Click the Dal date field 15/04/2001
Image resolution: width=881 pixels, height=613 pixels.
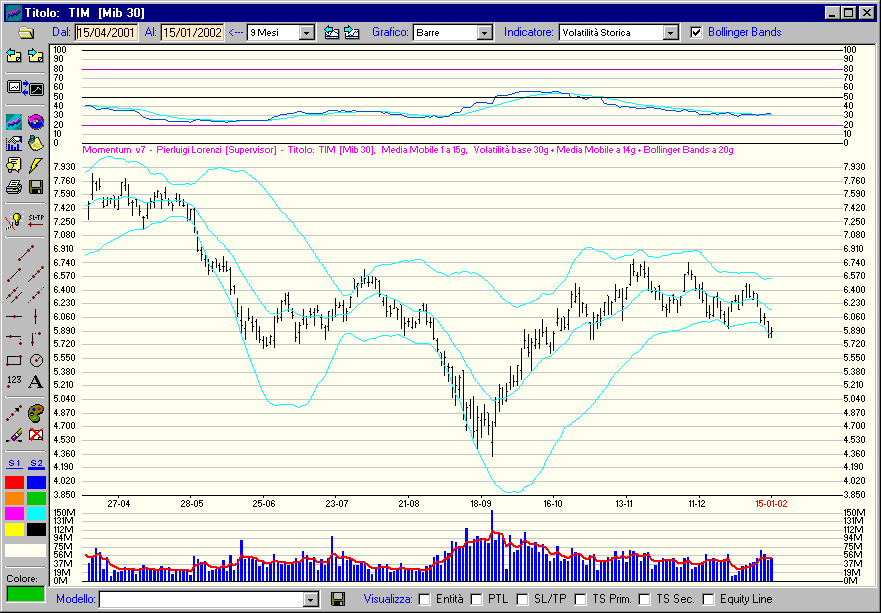click(x=106, y=33)
